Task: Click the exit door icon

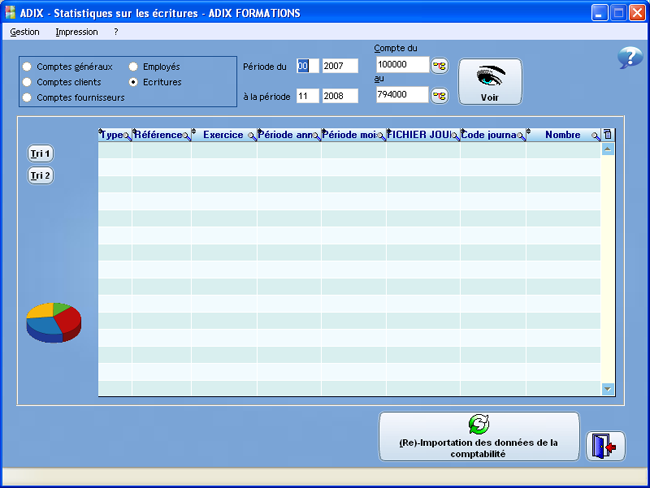Action: tap(605, 446)
